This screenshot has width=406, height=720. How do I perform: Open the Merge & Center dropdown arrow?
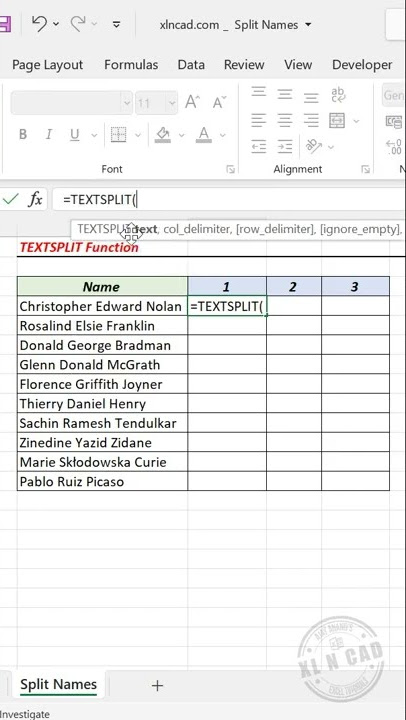(356, 121)
